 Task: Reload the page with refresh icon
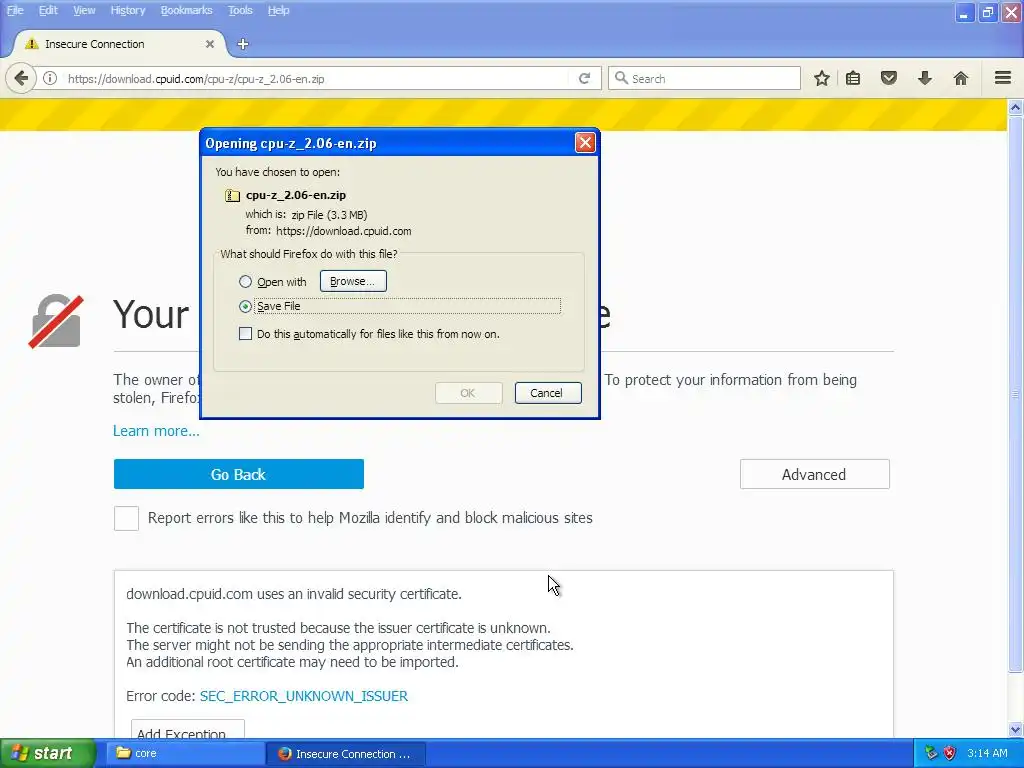tap(584, 79)
